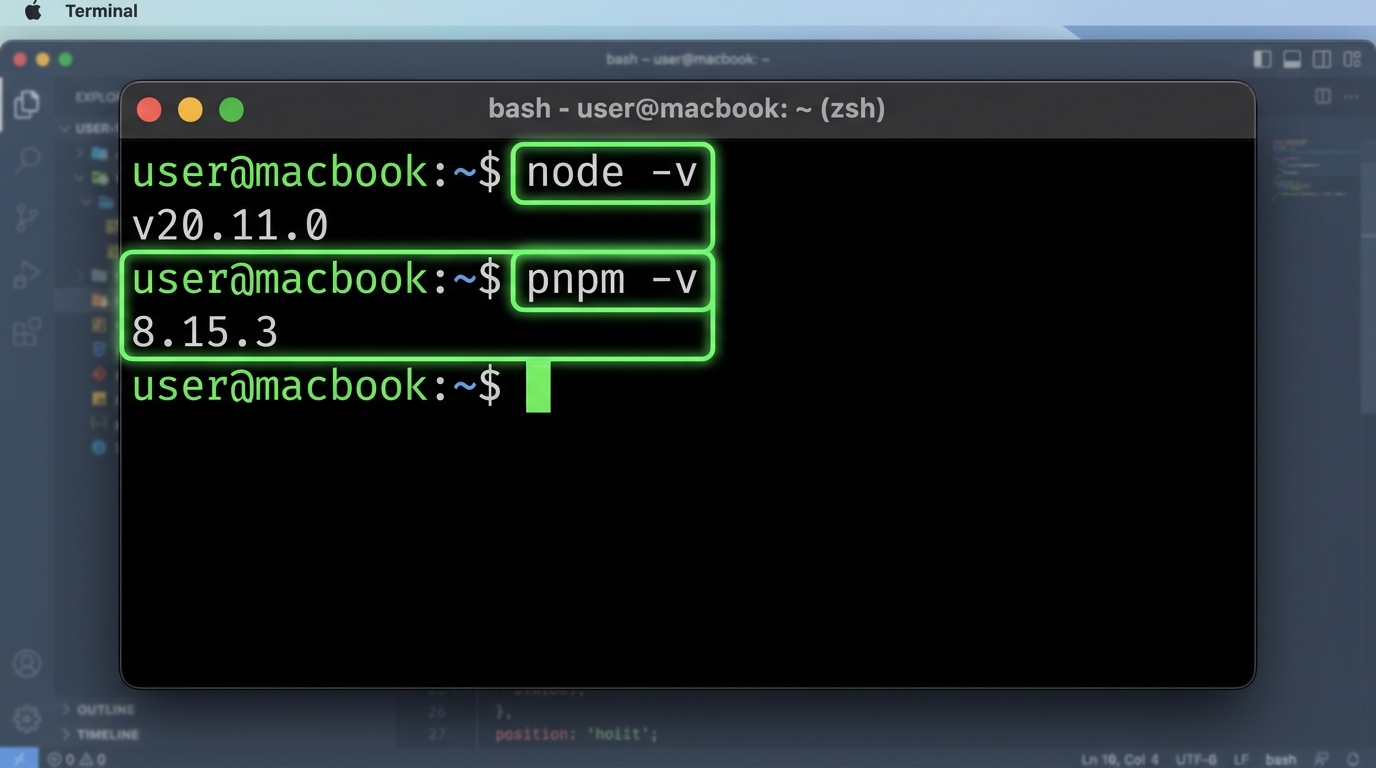Open the Explorer view in activity bar
The width and height of the screenshot is (1376, 768).
(27, 104)
